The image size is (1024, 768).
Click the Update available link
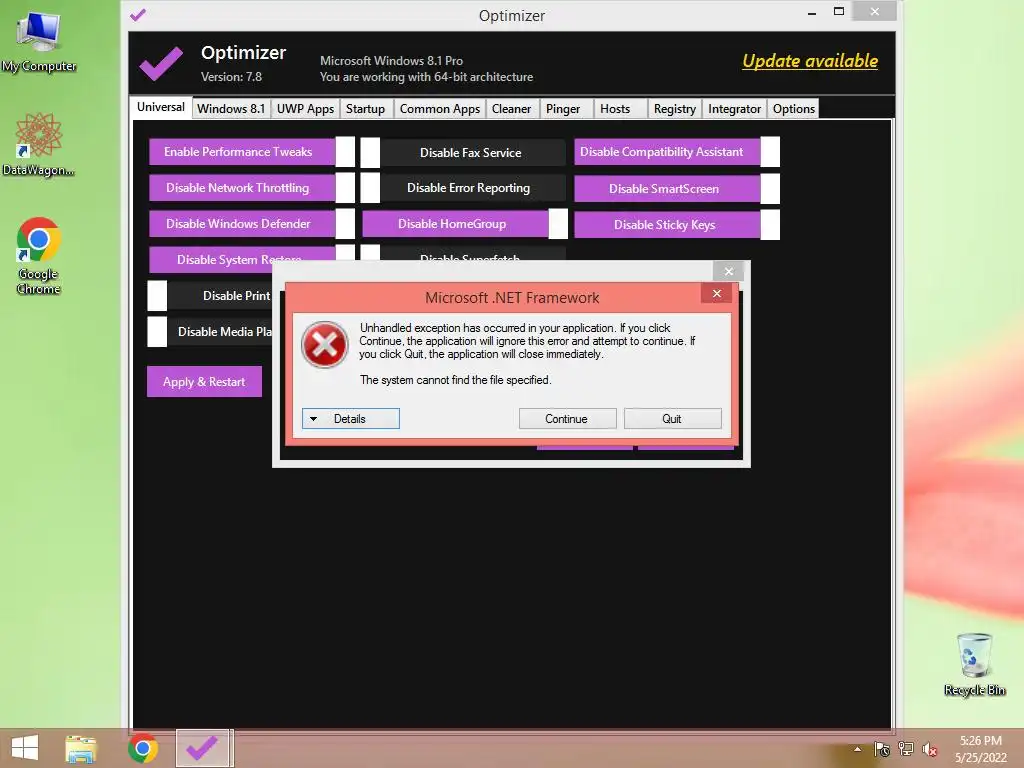[x=810, y=61]
